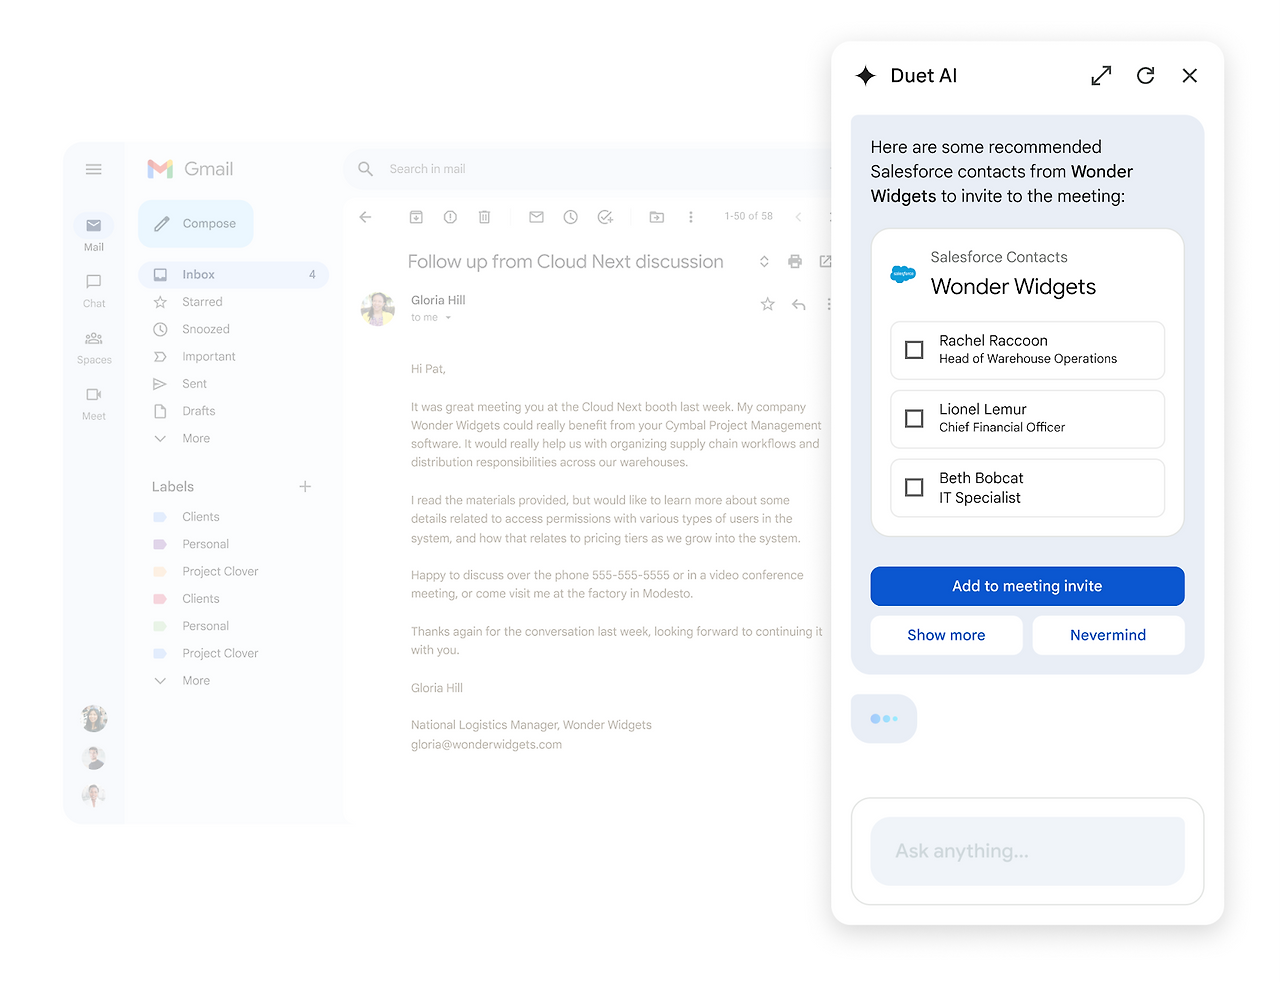Go back to inbox with the arrow icon

366,217
